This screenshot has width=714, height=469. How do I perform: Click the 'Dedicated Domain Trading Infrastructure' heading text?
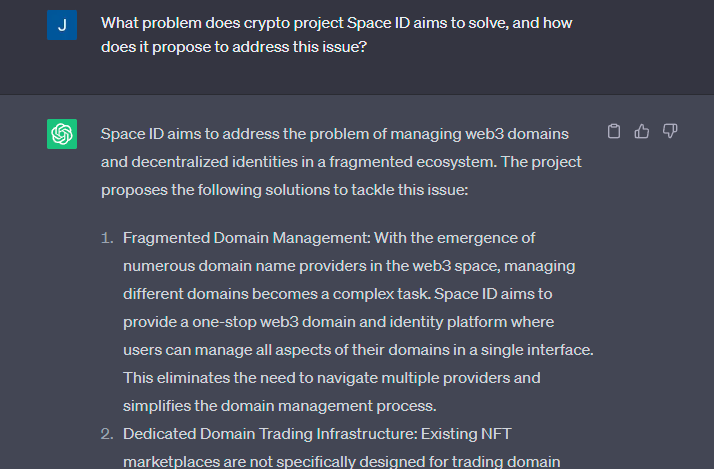(x=270, y=433)
